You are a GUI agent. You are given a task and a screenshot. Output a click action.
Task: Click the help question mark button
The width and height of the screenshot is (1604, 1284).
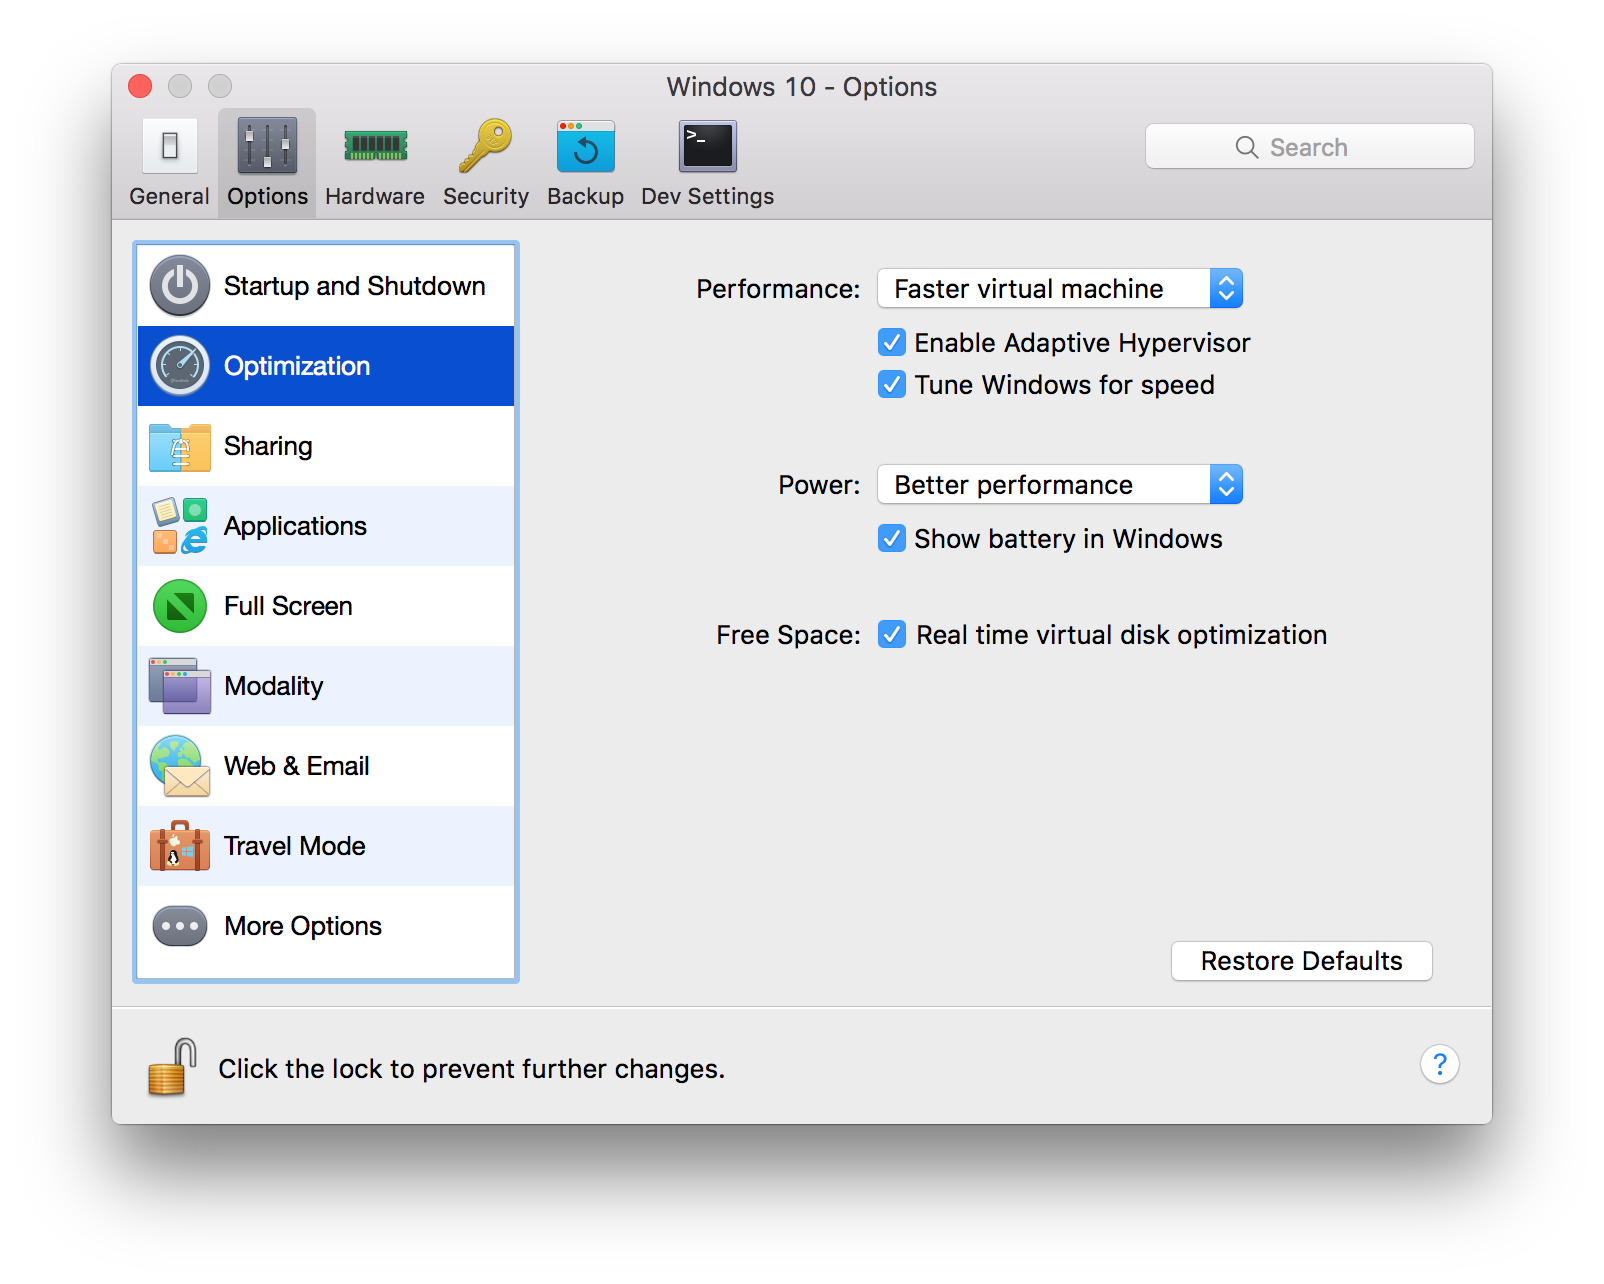coord(1439,1065)
